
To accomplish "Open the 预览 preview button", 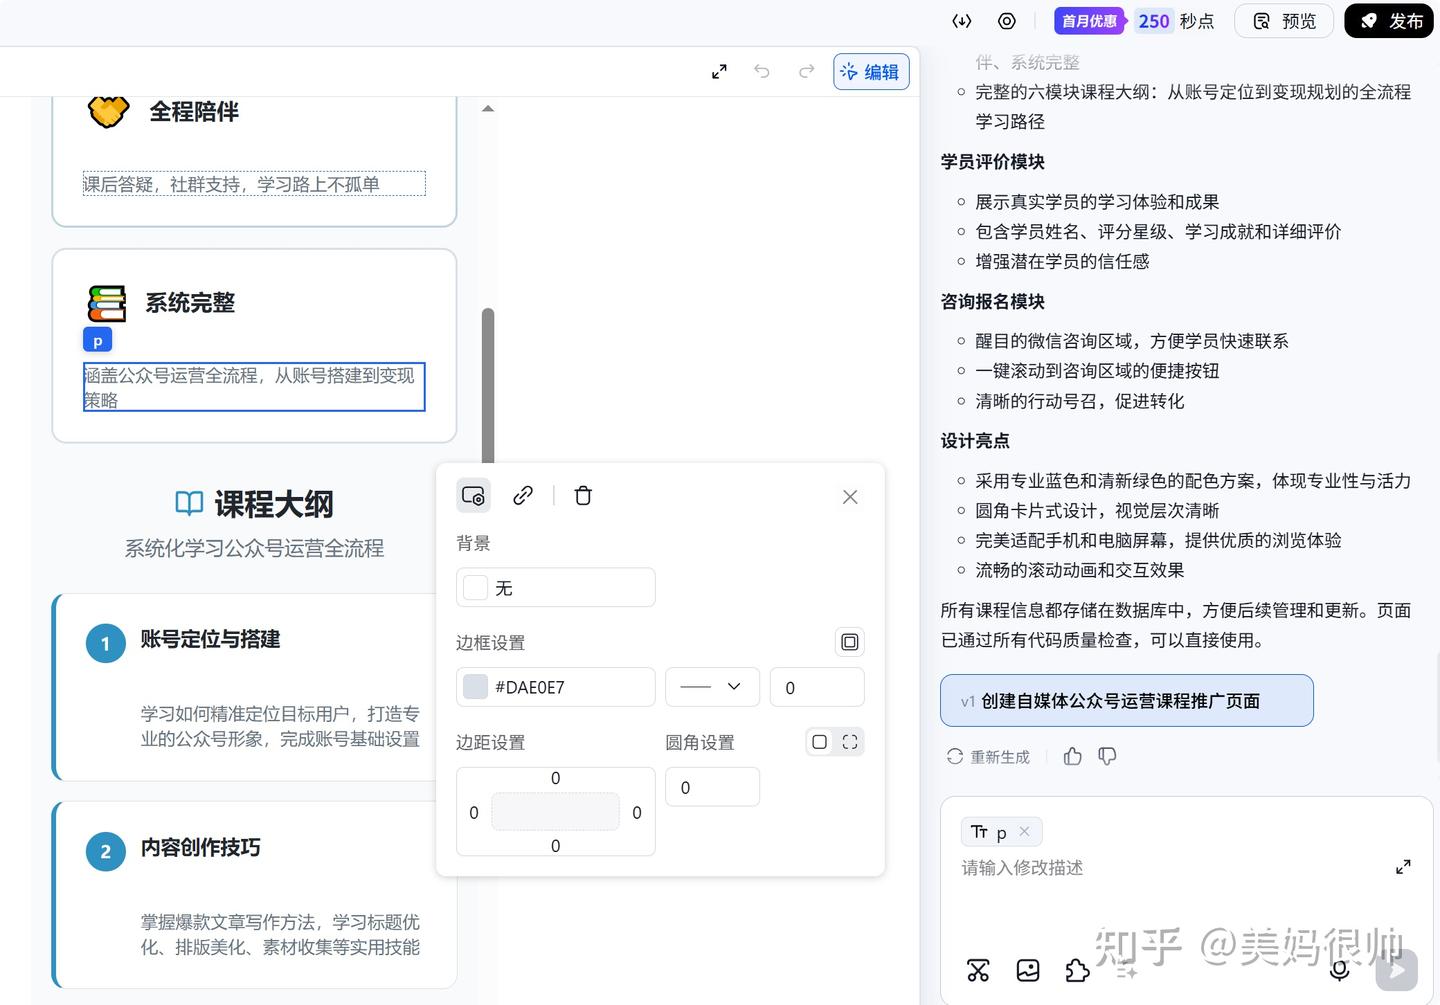I will 1284,20.
